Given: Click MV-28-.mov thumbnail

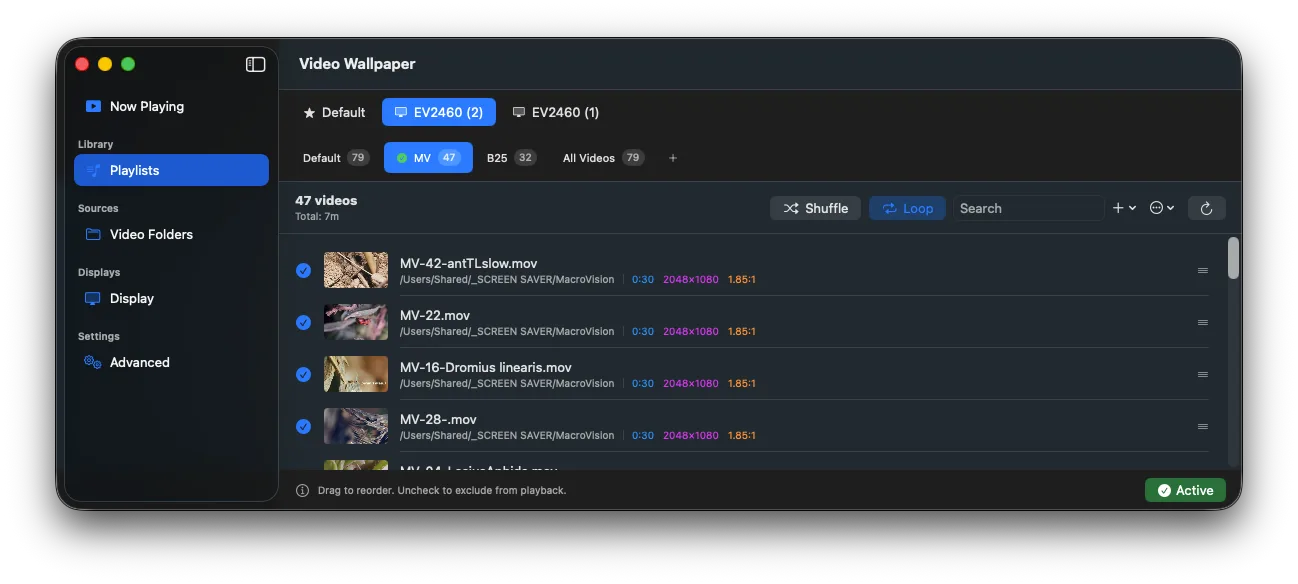Looking at the screenshot, I should [356, 426].
